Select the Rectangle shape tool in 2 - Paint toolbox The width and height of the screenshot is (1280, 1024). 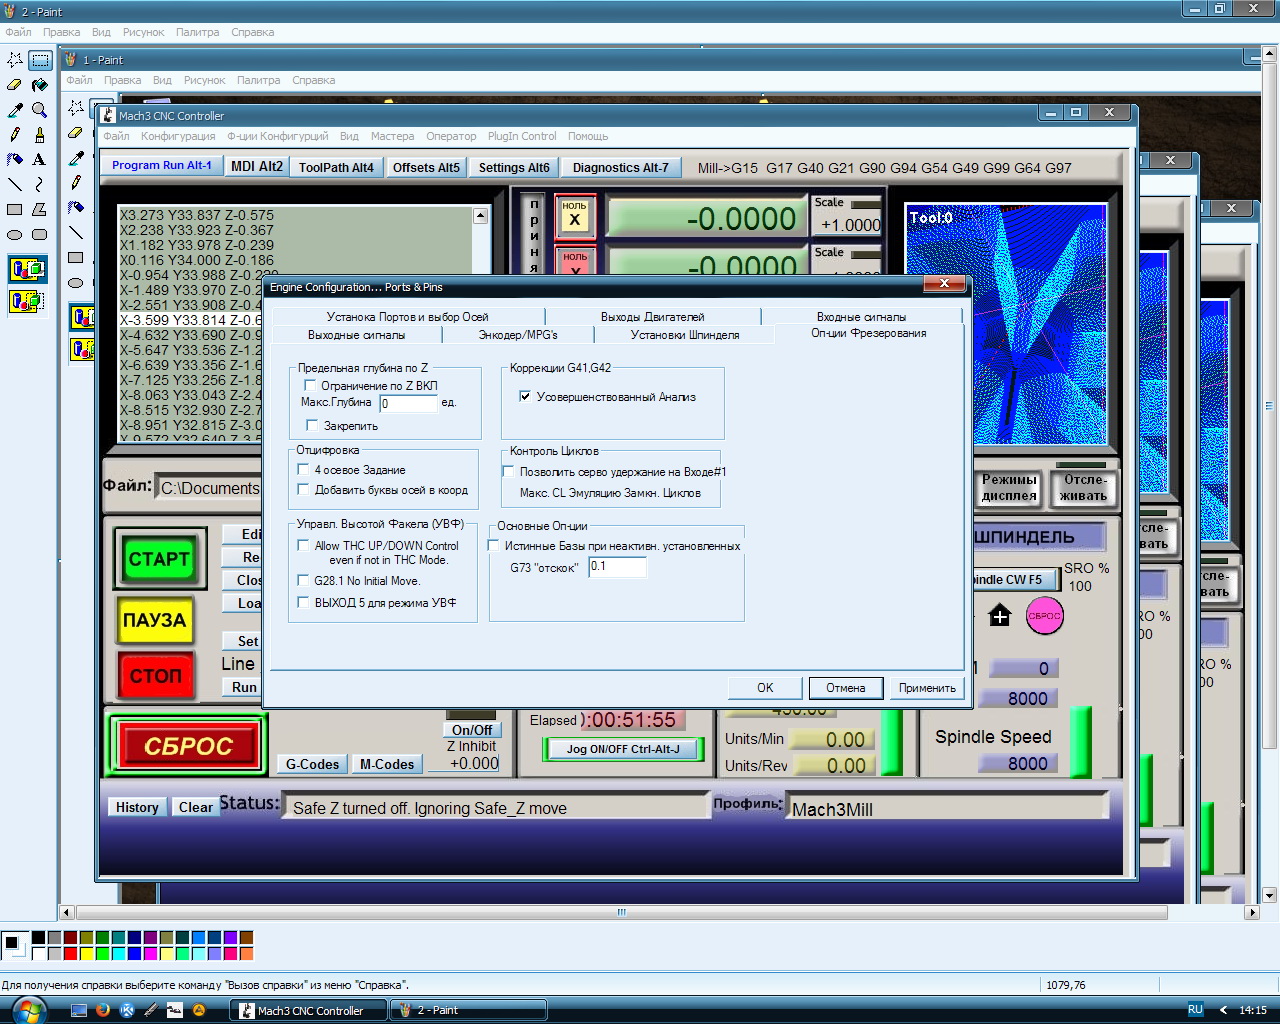[x=15, y=209]
